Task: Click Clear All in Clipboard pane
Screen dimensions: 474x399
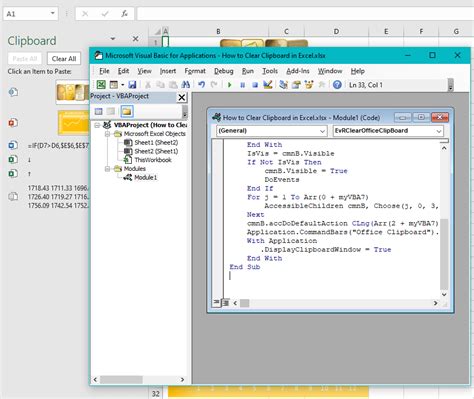Action: (x=64, y=59)
